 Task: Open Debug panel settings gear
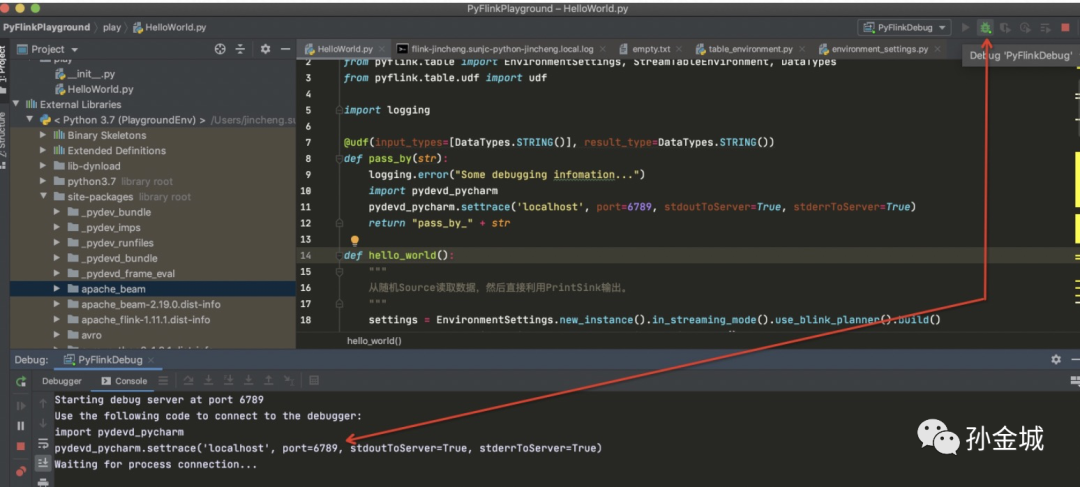click(x=1056, y=360)
